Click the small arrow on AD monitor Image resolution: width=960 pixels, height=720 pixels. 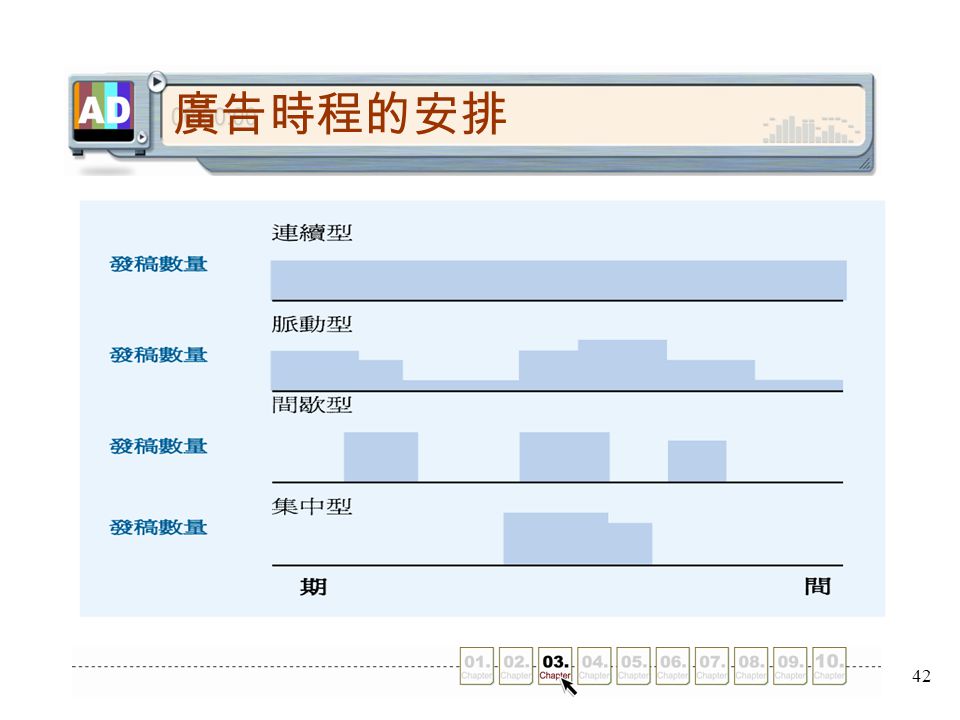point(141,137)
